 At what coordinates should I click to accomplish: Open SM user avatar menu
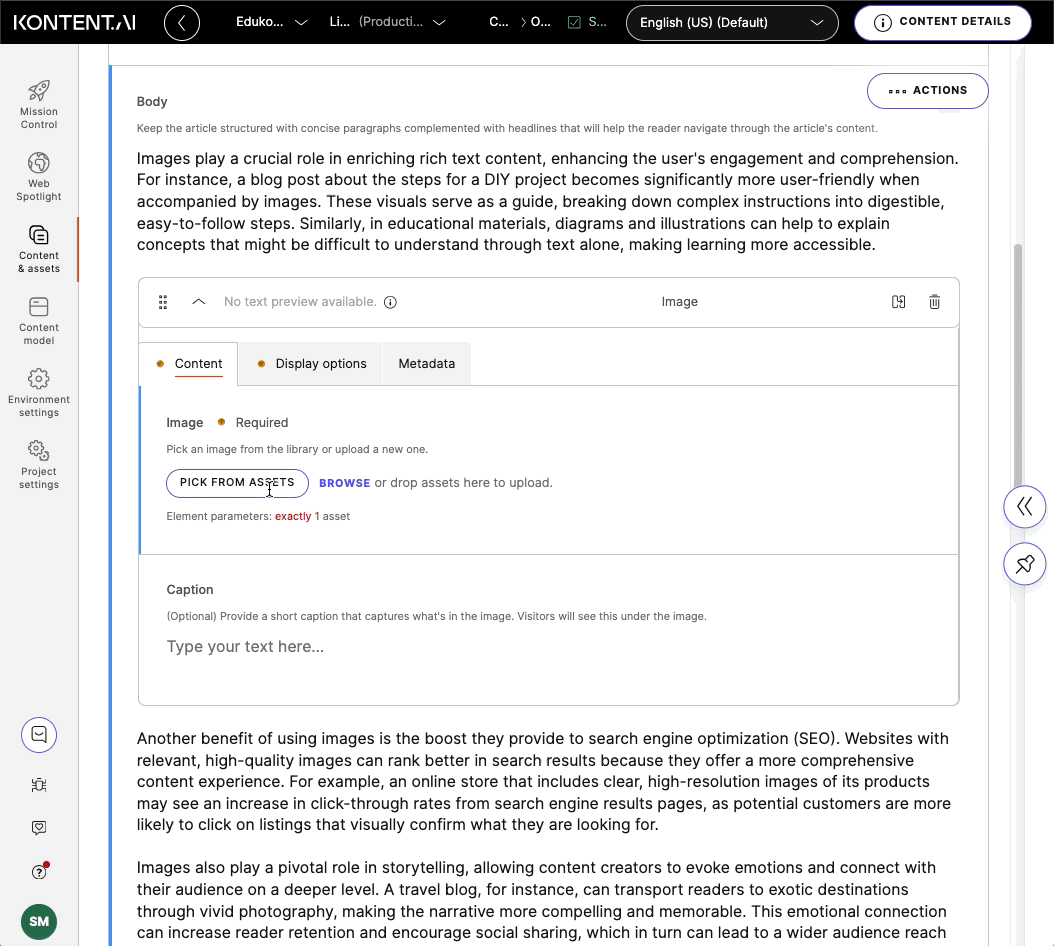click(39, 921)
